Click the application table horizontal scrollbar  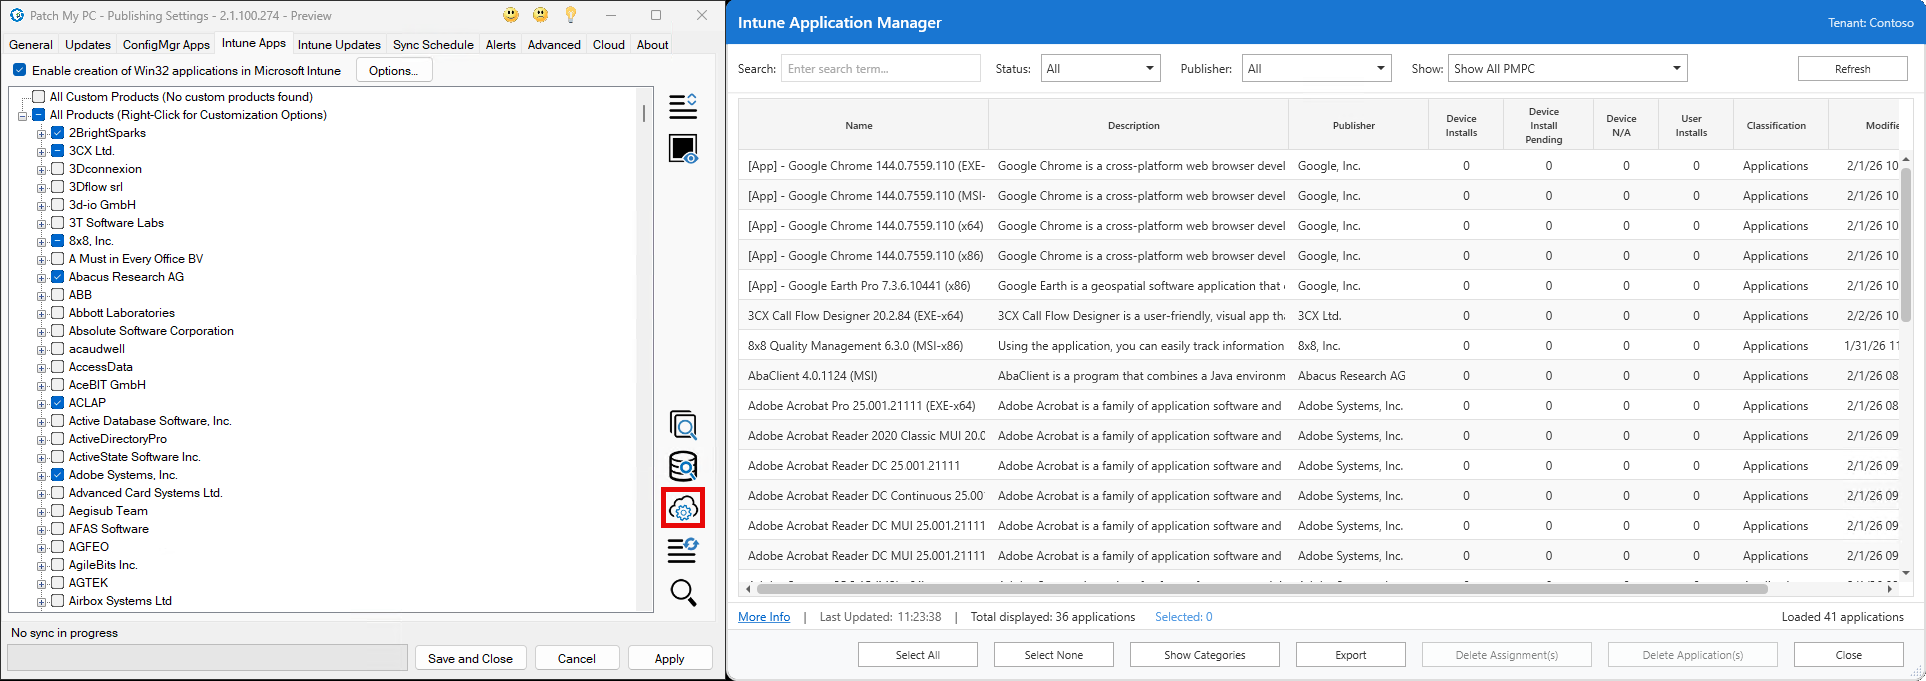click(1260, 589)
